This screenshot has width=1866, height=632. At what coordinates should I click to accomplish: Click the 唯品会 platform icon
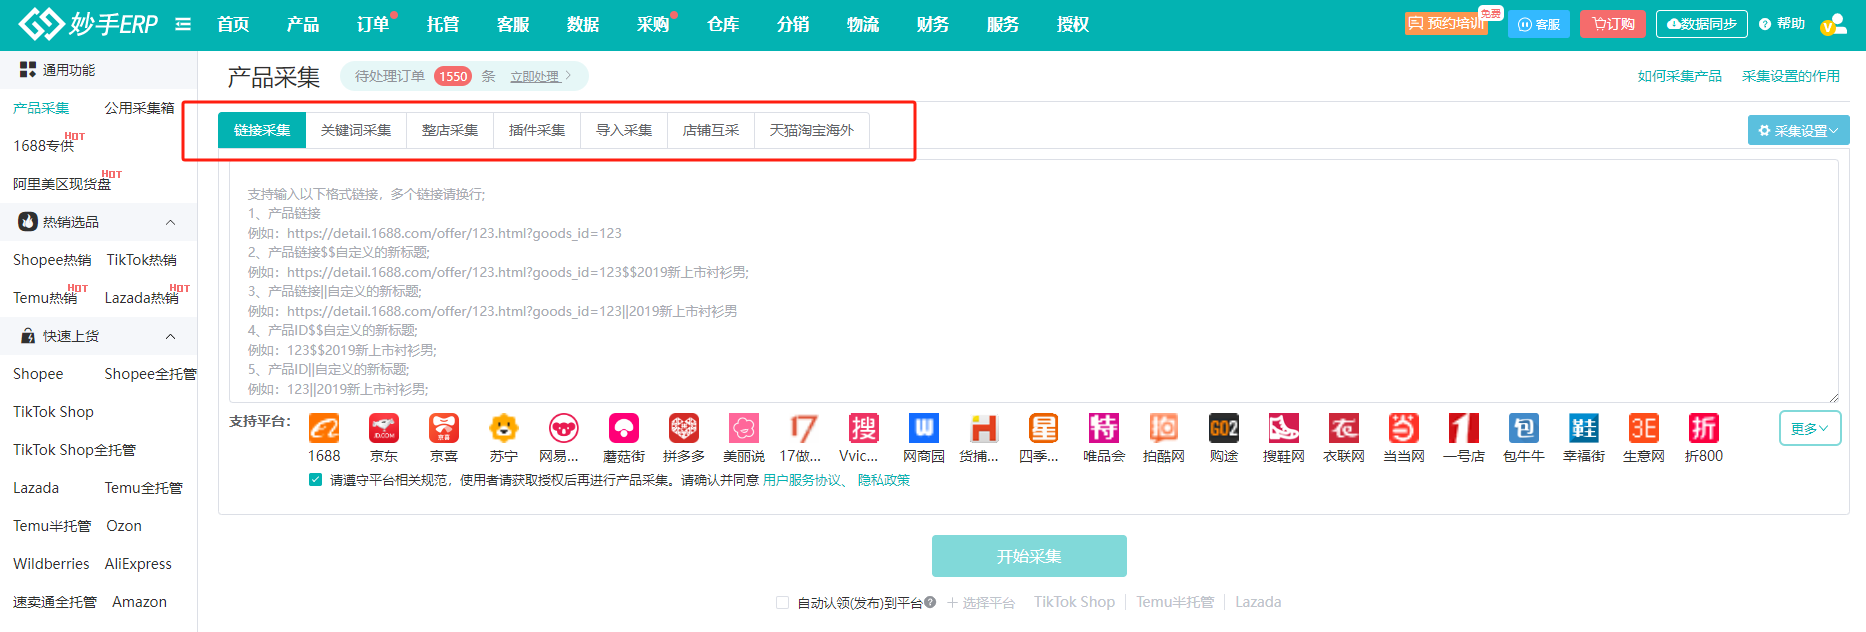[x=1104, y=429]
